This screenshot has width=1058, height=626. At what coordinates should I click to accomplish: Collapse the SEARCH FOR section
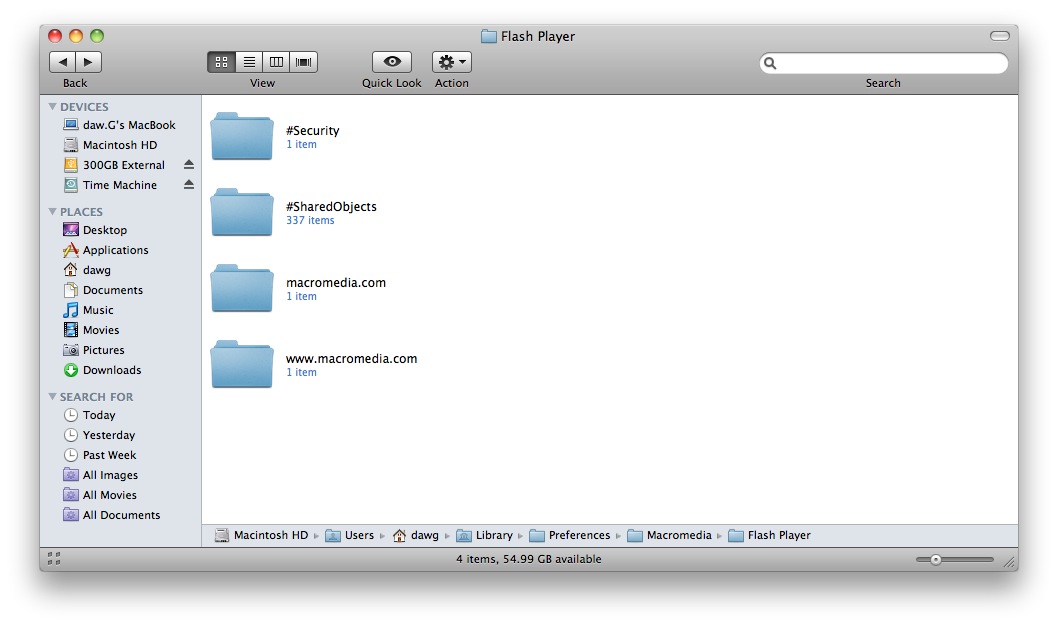coord(53,397)
